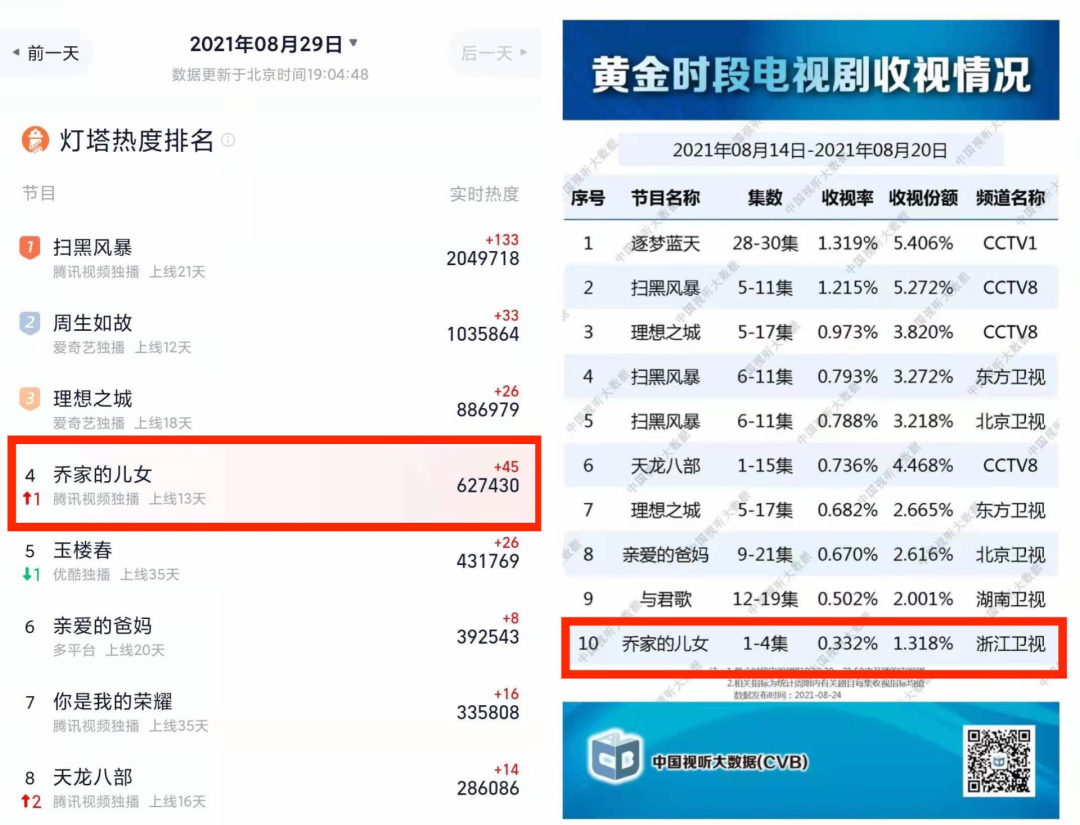Click the 4.468% share cell
The width and height of the screenshot is (1080, 825).
click(x=923, y=466)
